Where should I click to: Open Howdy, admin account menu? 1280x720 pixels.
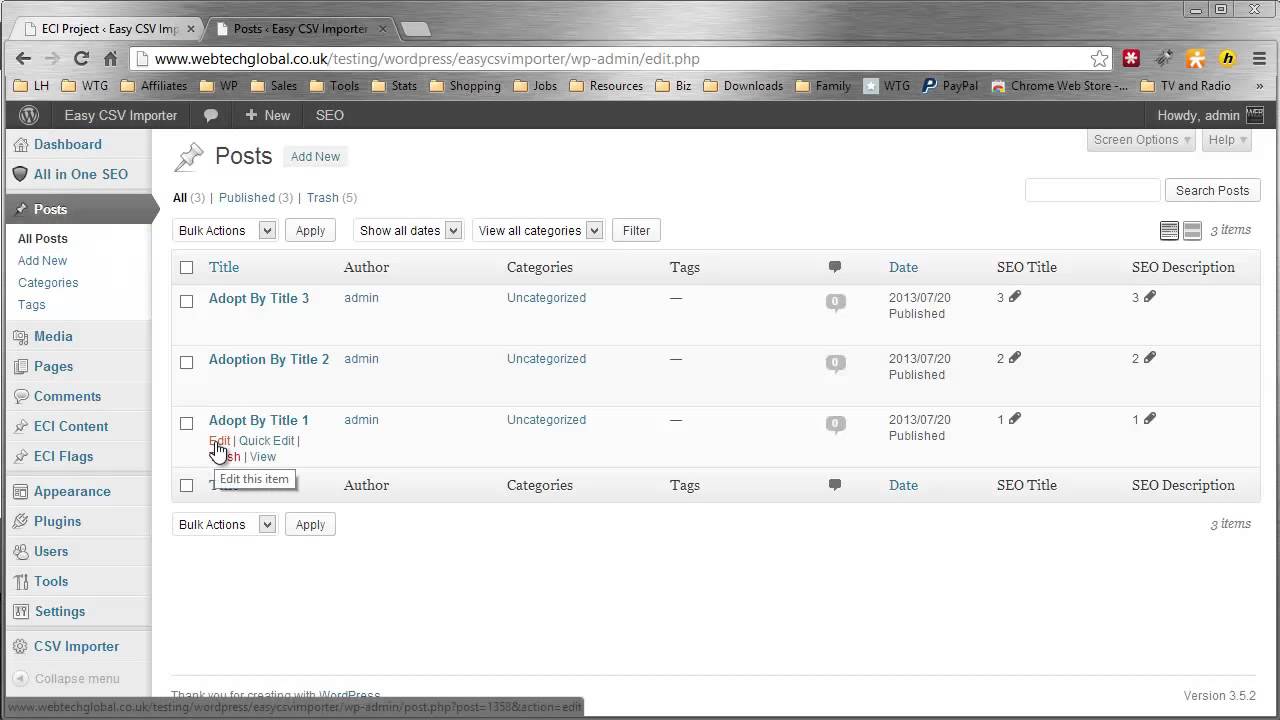(1210, 115)
